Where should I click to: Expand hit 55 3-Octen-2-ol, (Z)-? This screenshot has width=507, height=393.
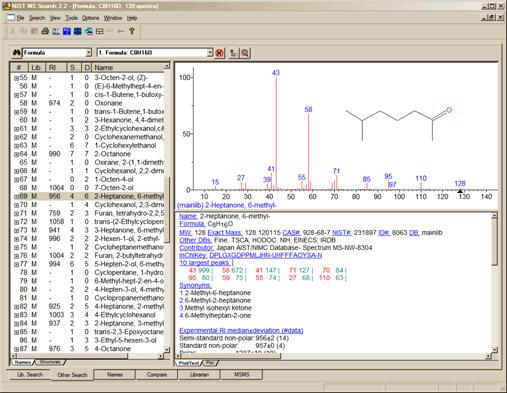pyautogui.click(x=16, y=78)
